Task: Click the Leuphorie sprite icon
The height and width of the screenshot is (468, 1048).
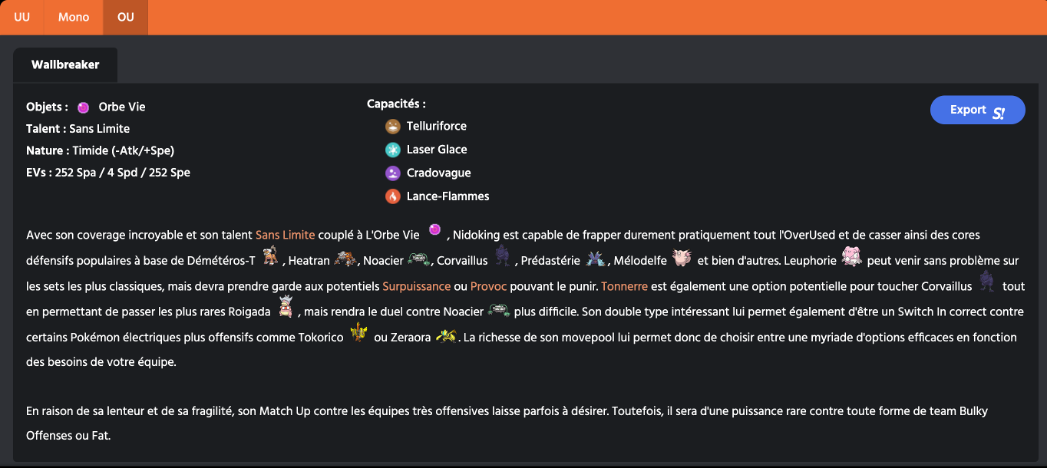Action: click(x=851, y=258)
